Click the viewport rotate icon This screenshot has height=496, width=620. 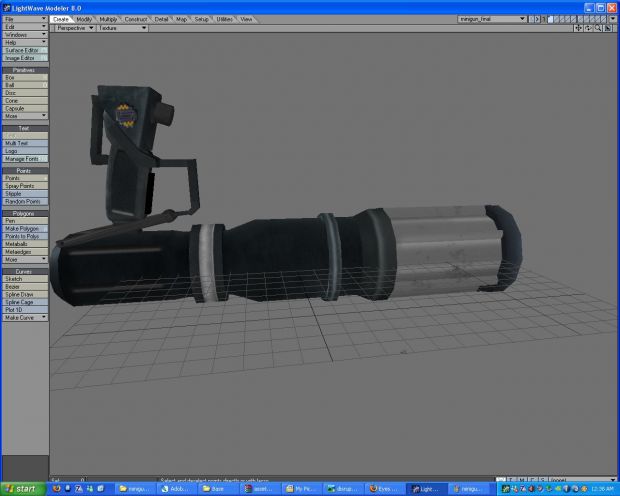(588, 28)
